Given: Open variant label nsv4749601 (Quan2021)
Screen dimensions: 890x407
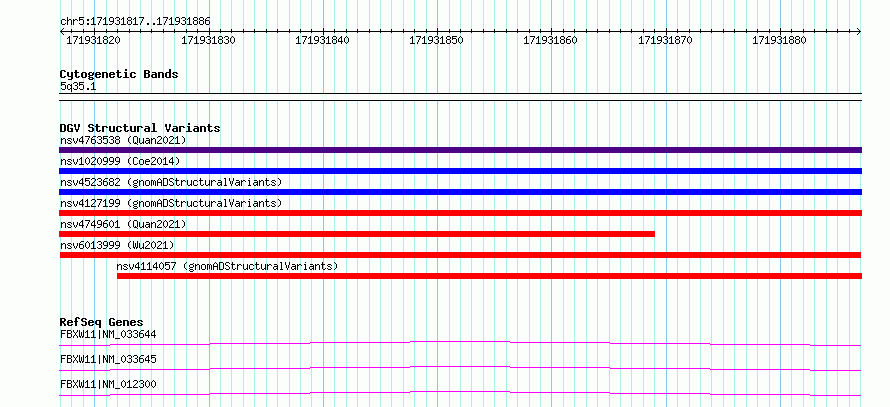Looking at the screenshot, I should [x=123, y=224].
